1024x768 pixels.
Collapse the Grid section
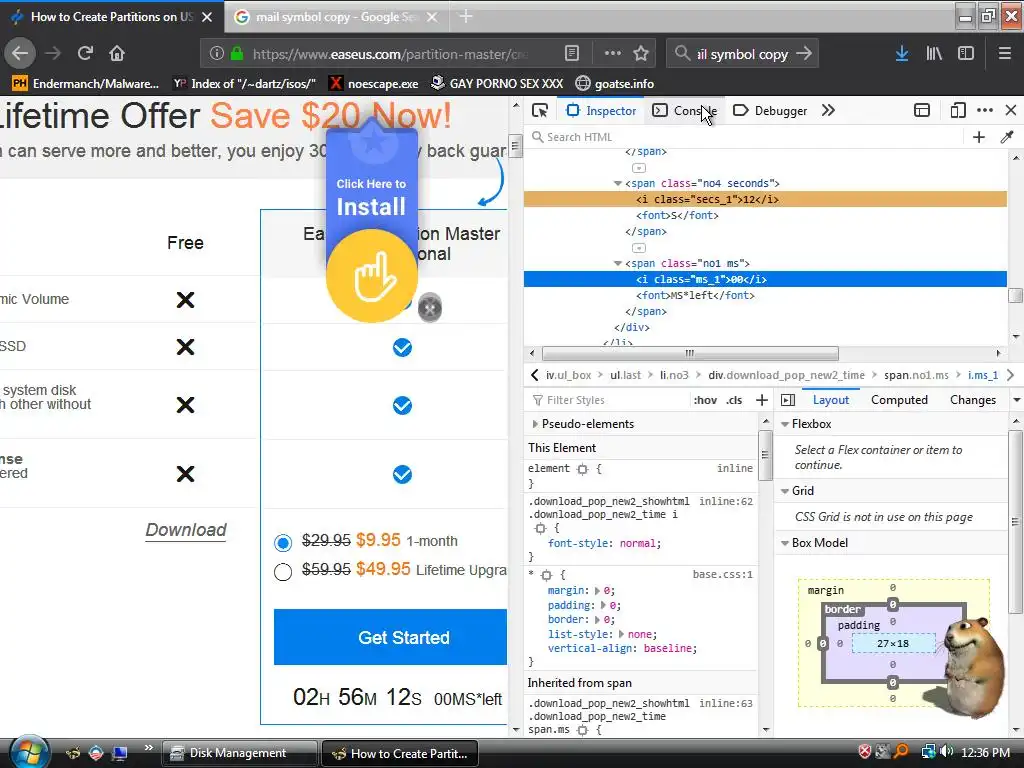(785, 490)
